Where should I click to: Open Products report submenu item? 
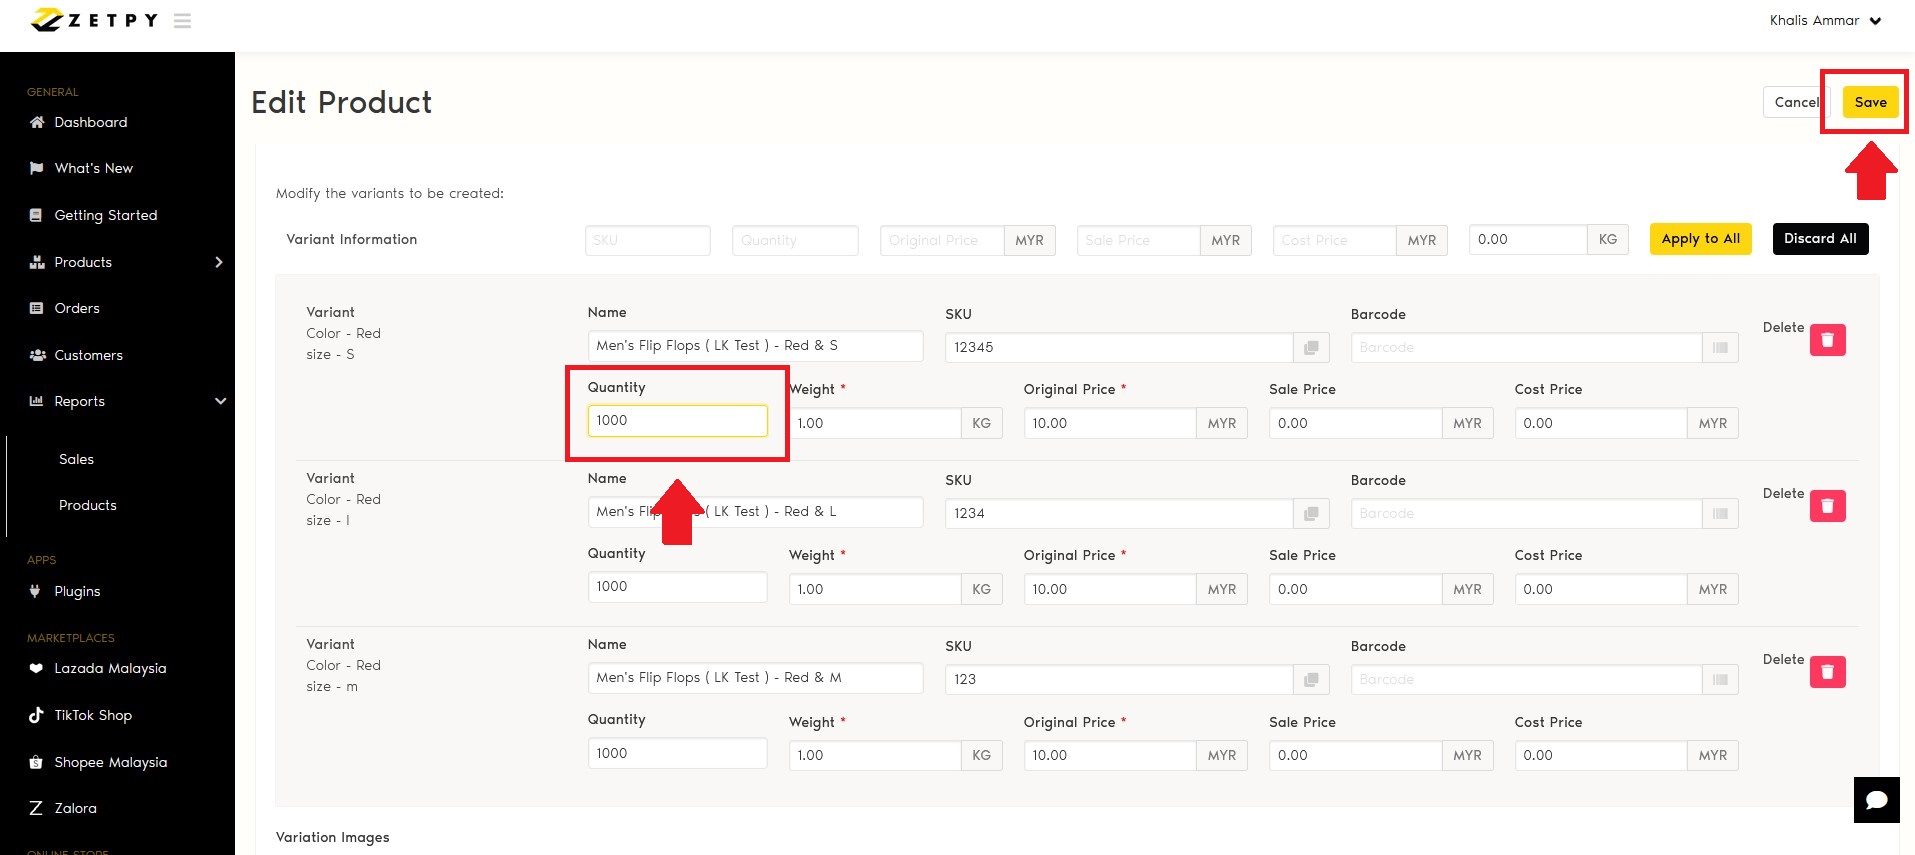coord(88,505)
